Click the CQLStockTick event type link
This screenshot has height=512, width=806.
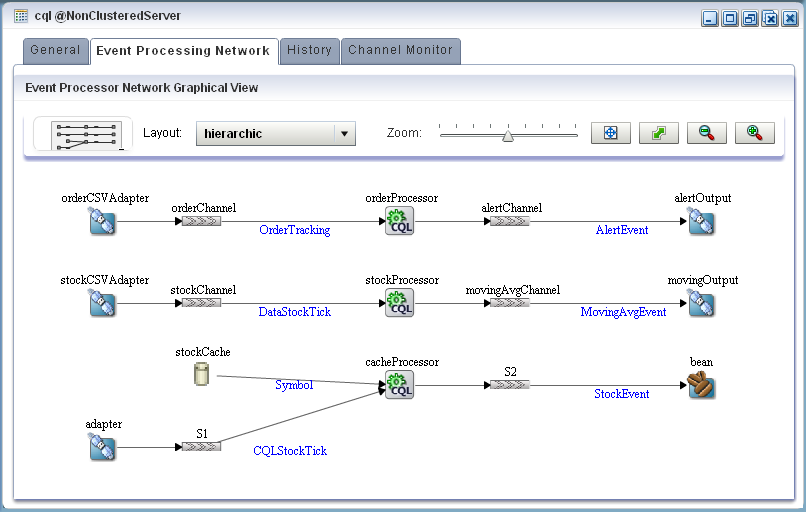290,450
